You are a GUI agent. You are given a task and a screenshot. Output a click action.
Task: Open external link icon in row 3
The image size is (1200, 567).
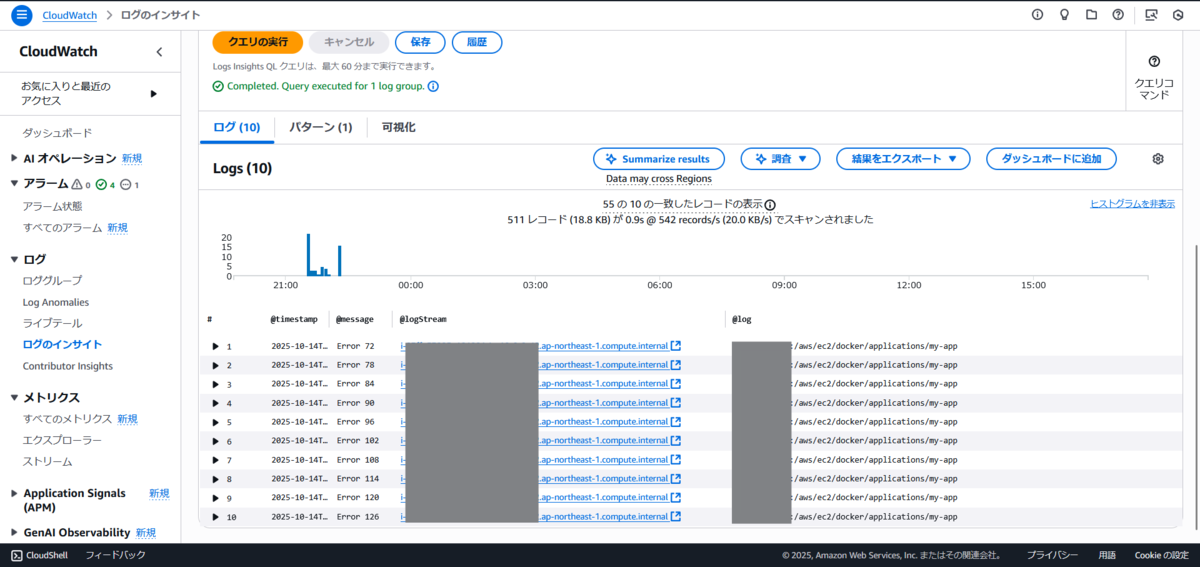click(x=676, y=384)
